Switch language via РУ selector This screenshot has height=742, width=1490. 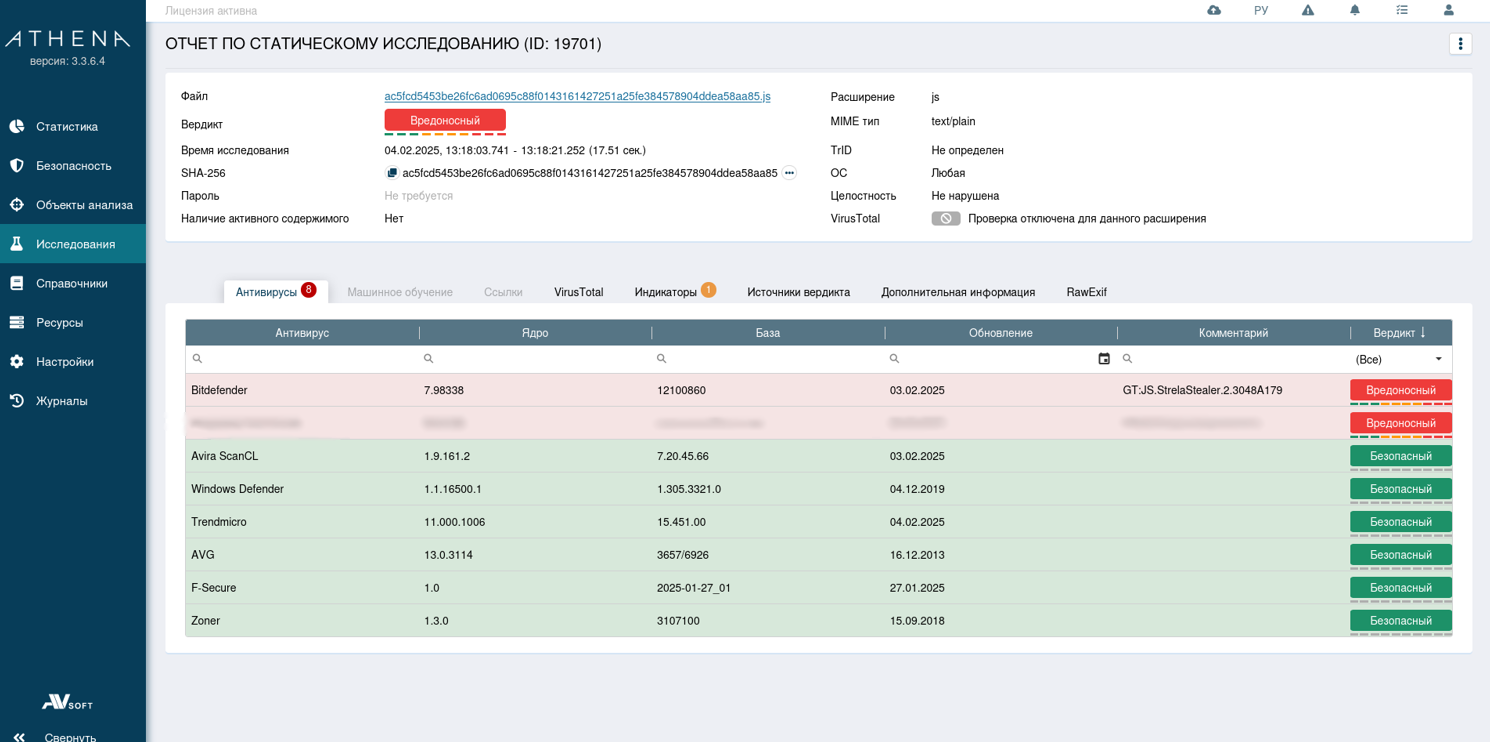(1260, 10)
